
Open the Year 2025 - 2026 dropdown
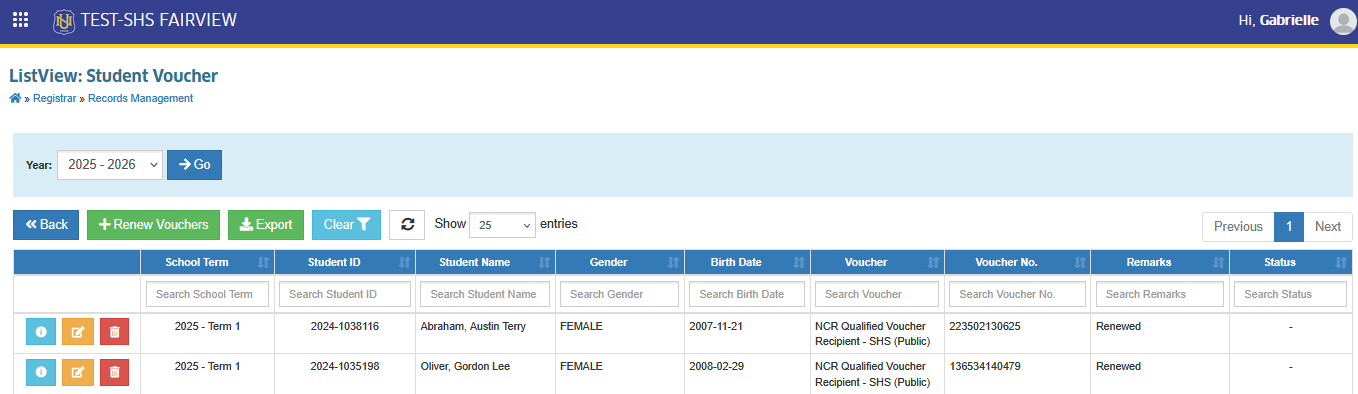(110, 165)
